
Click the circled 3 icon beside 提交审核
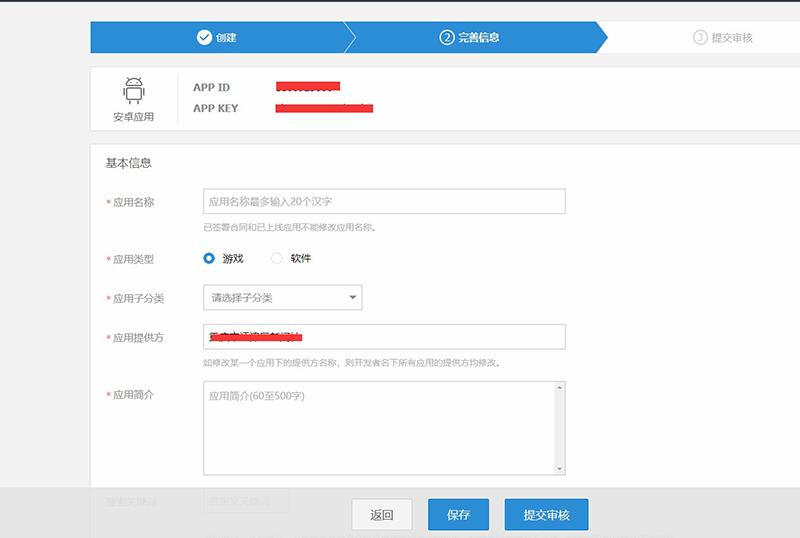(x=700, y=38)
